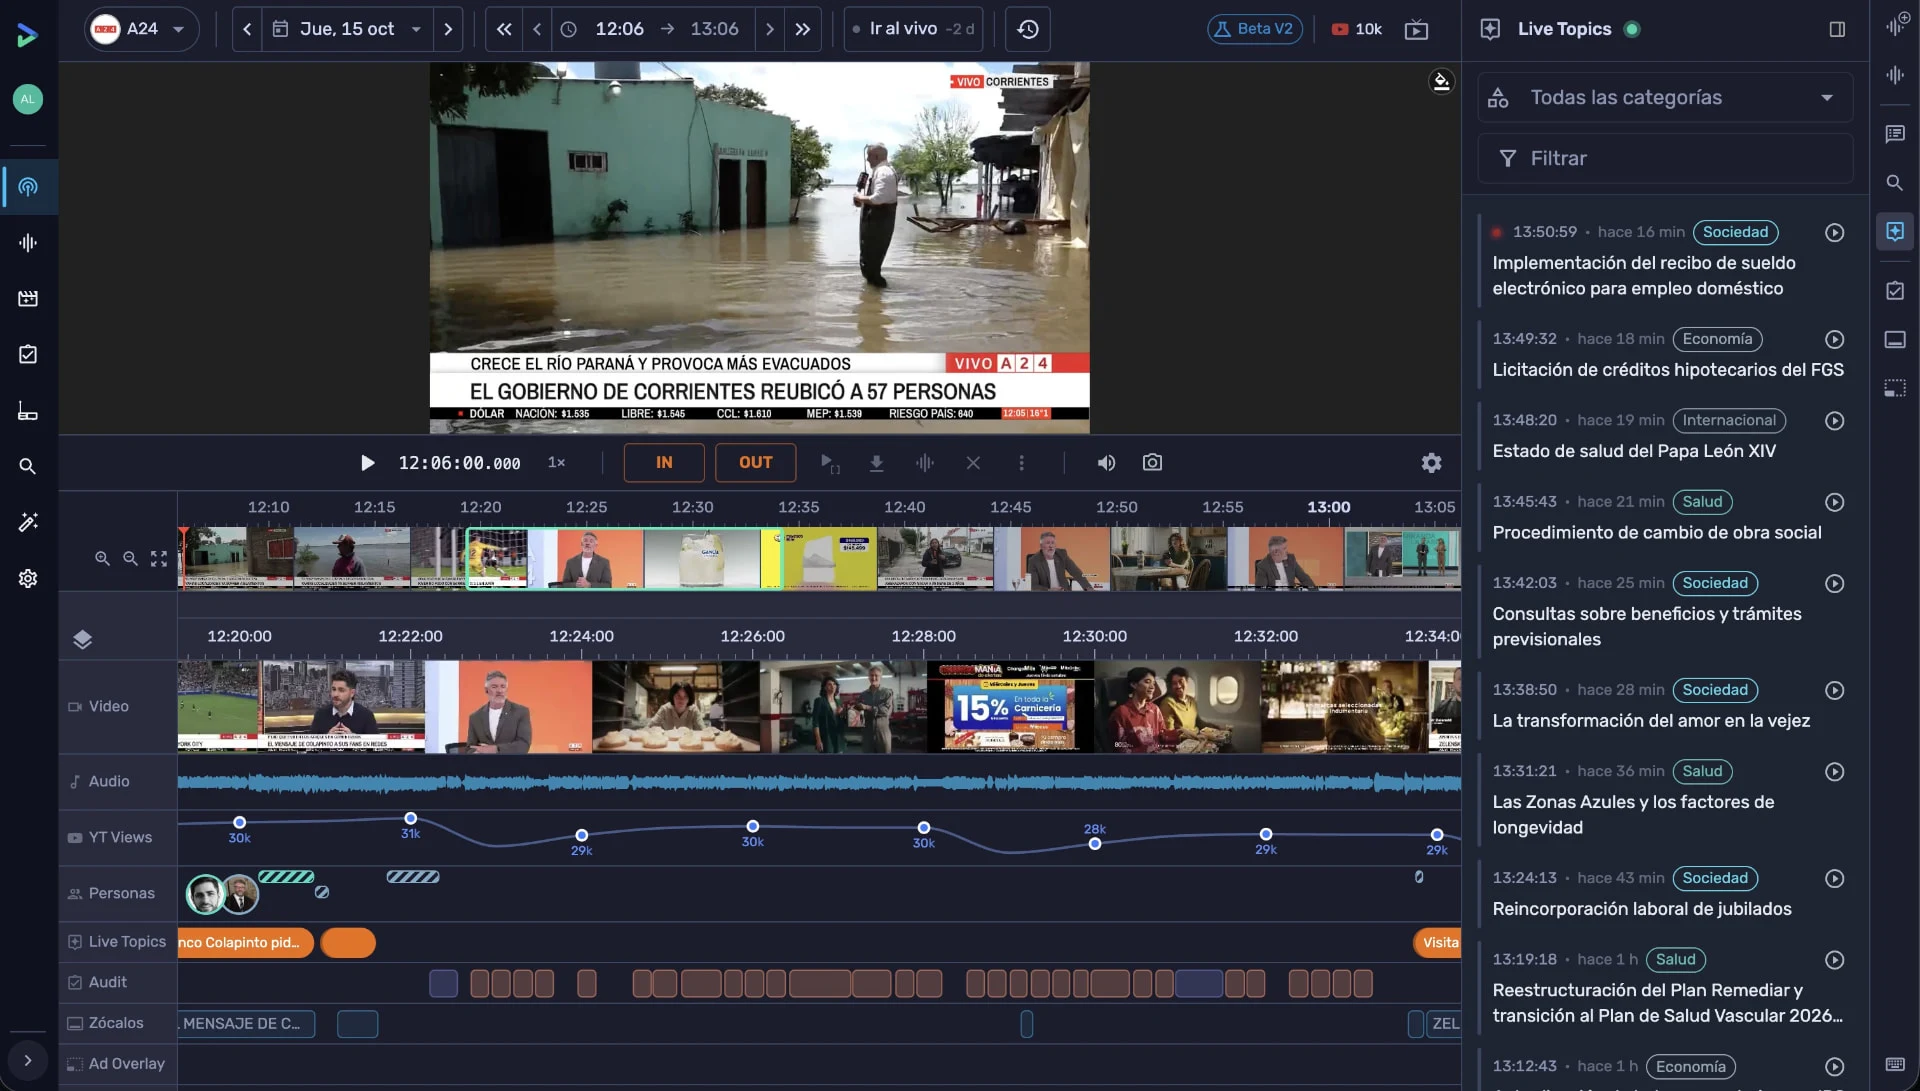Viewport: 1920px width, 1091px height.
Task: Toggle the Audio track row
Action: (x=118, y=781)
